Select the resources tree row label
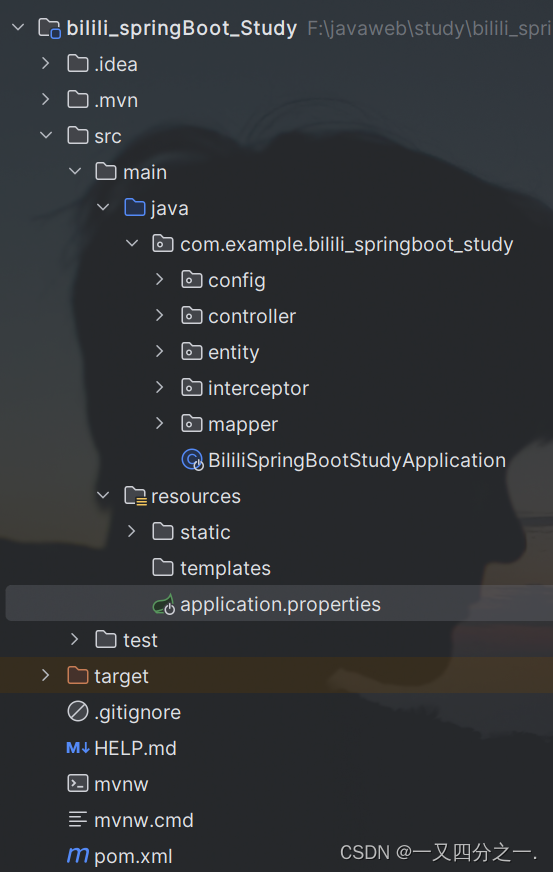 pyautogui.click(x=196, y=497)
